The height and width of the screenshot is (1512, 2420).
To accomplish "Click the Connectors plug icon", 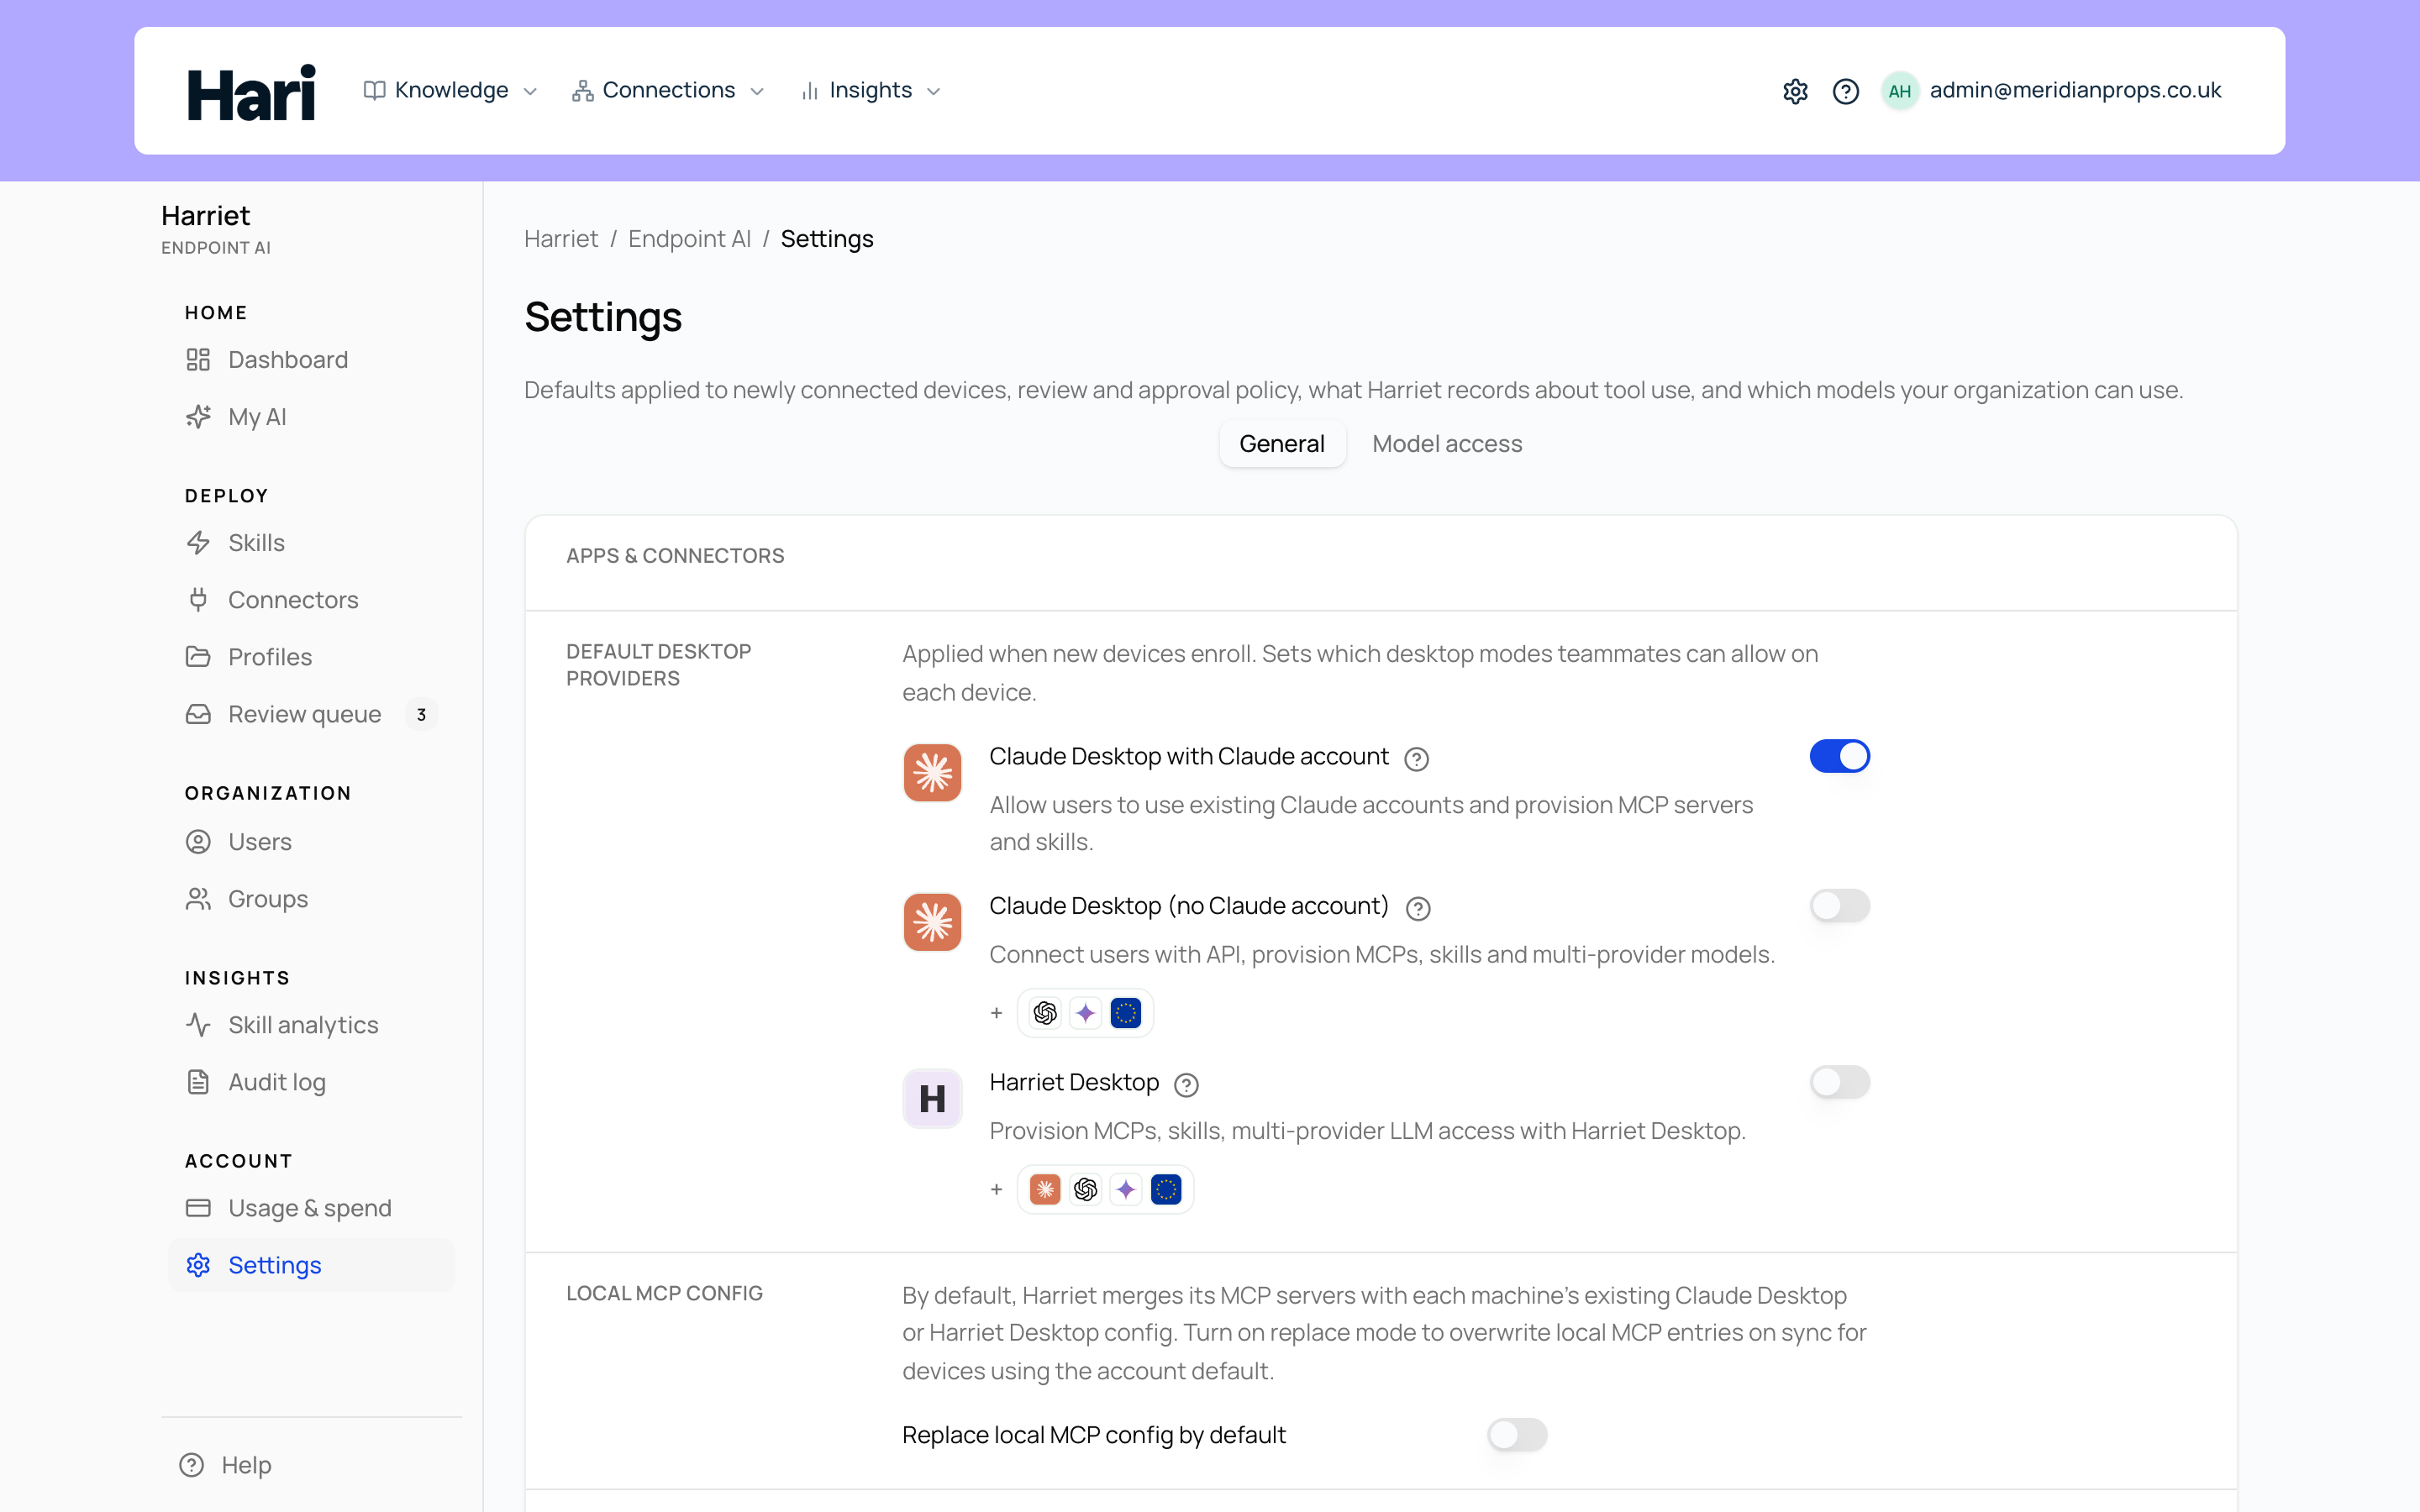I will 198,600.
